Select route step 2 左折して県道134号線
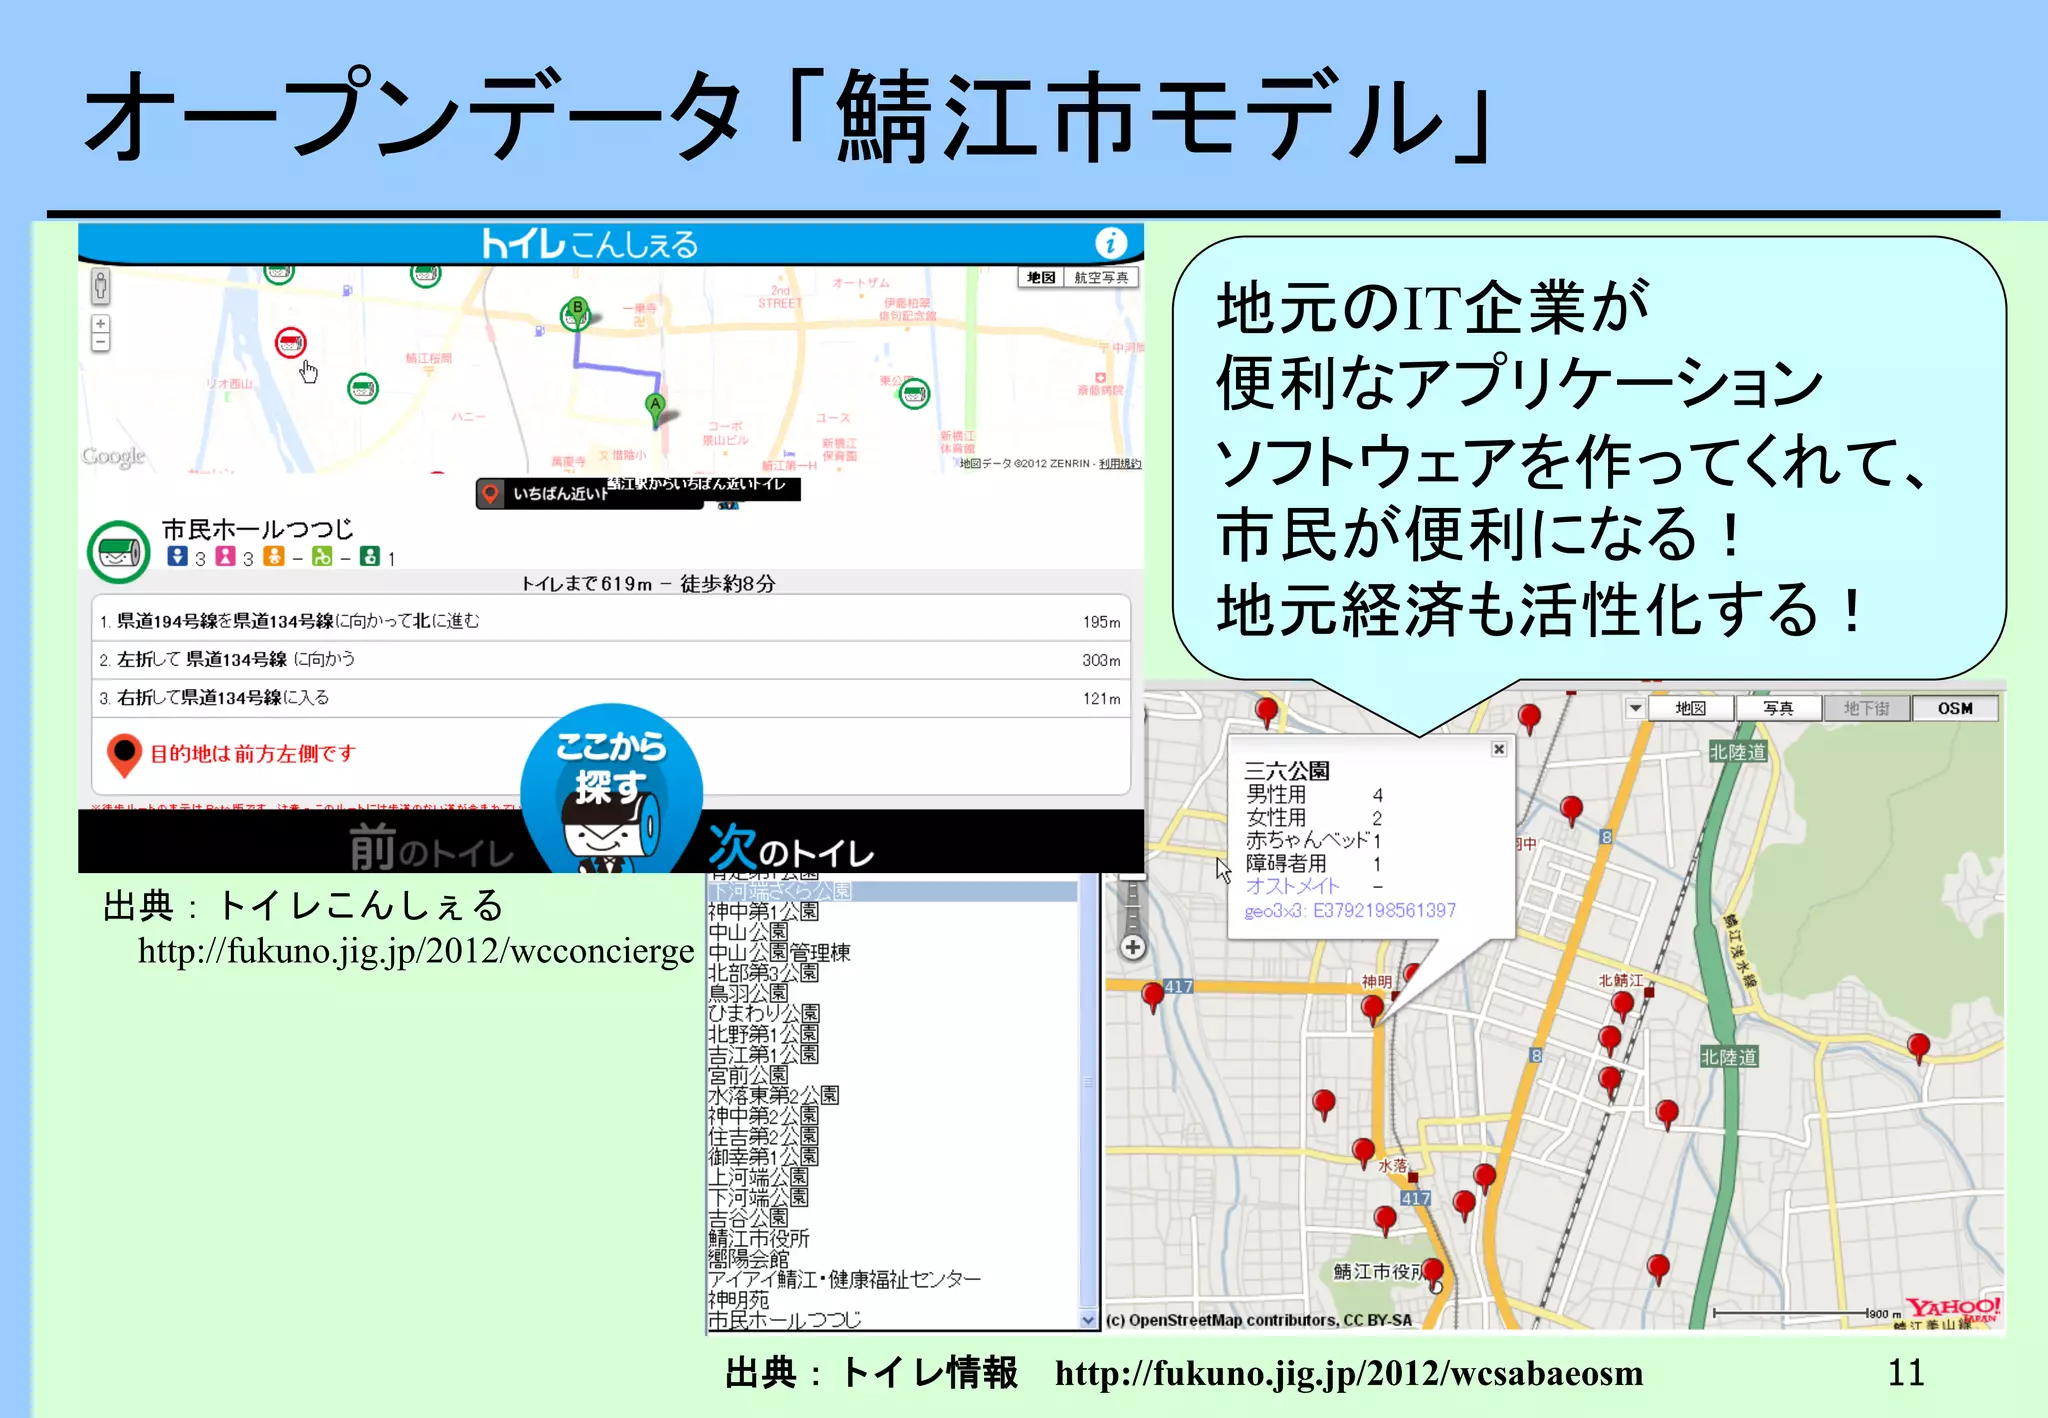Screen dimensions: 2048x1418 [611, 660]
